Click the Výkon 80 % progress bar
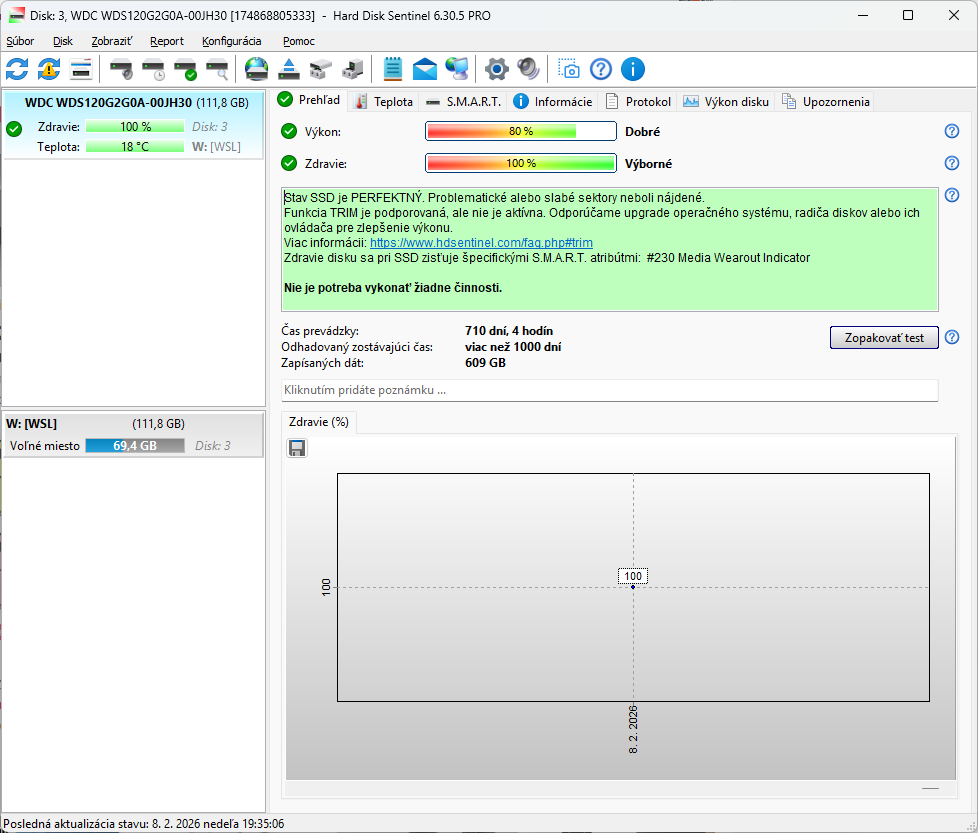The image size is (978, 833). pos(521,131)
